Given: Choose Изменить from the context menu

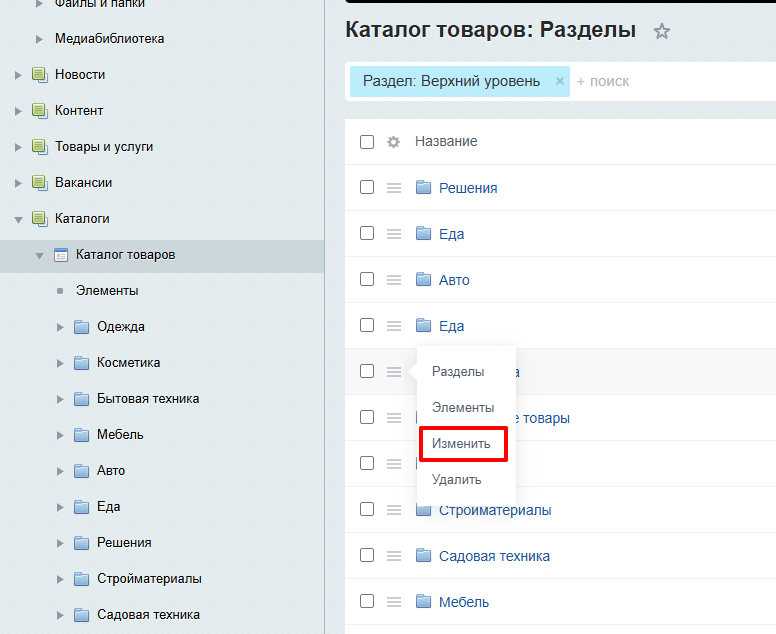Looking at the screenshot, I should point(461,443).
